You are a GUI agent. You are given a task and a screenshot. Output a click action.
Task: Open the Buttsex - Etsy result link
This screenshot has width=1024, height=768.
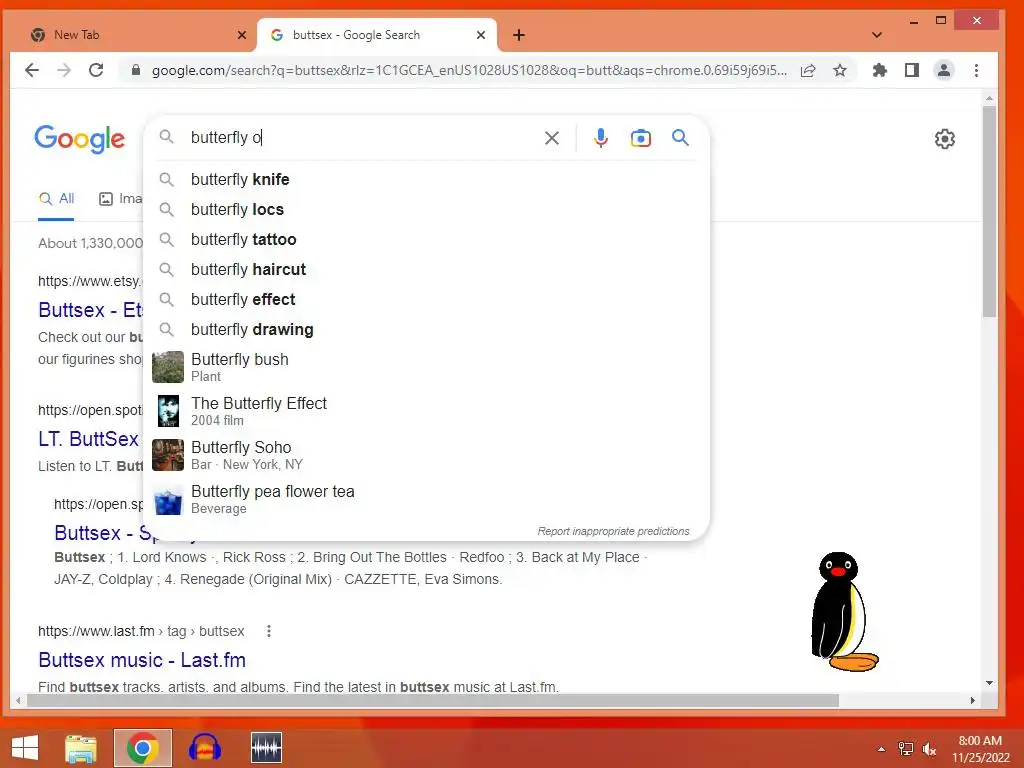tap(90, 310)
